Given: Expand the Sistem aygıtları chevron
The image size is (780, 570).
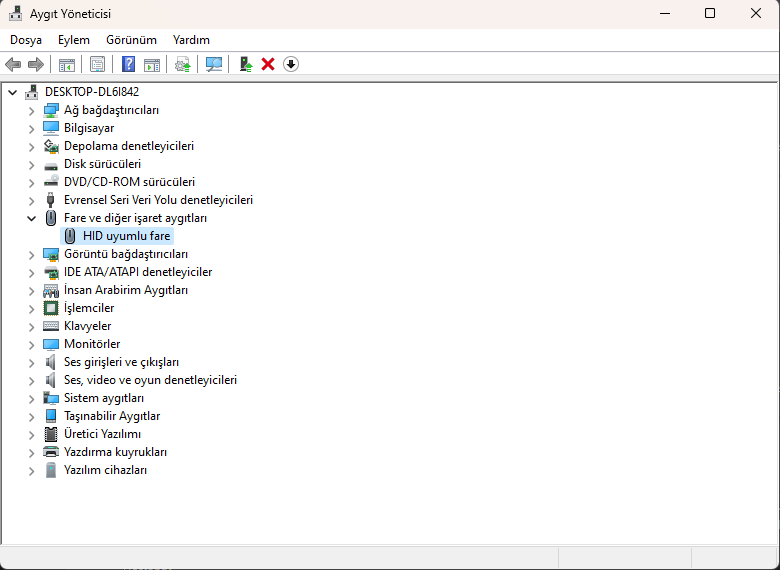Looking at the screenshot, I should (x=31, y=398).
